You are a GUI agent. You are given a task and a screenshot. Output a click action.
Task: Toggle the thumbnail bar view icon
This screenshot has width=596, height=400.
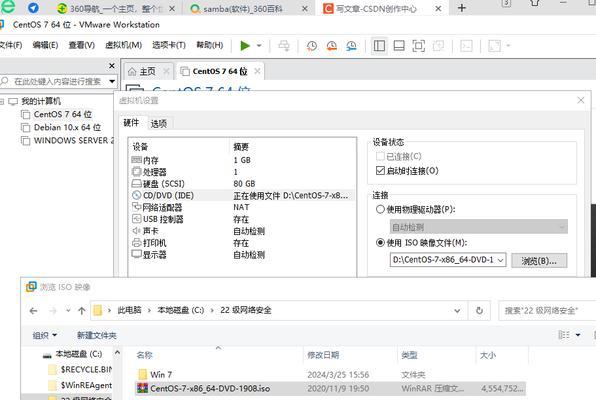pyautogui.click(x=399, y=46)
